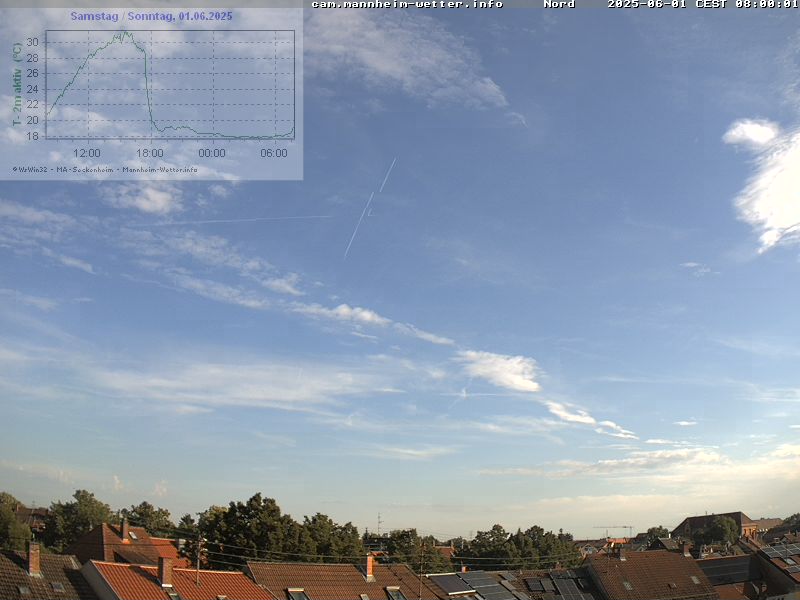Click the 18:00 x-axis label

pos(149,153)
